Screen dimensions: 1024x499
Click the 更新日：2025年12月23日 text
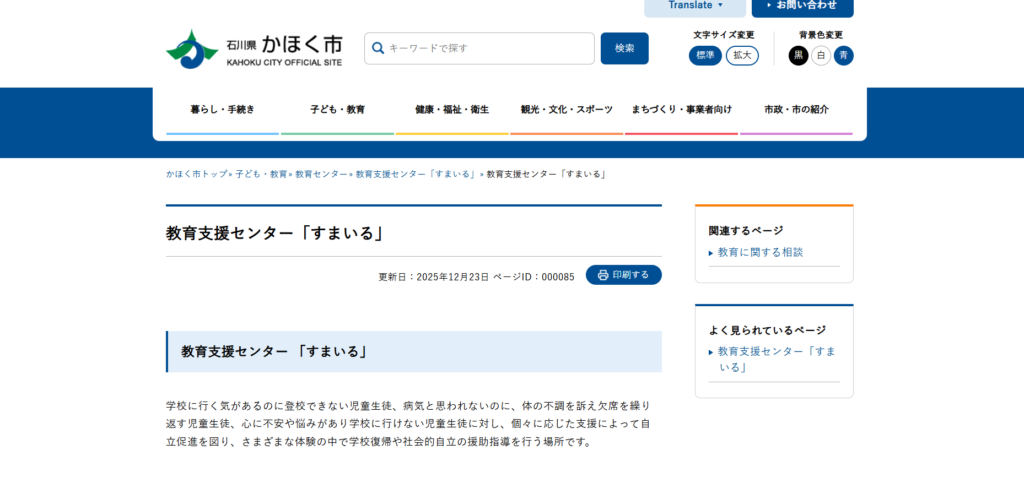(434, 277)
